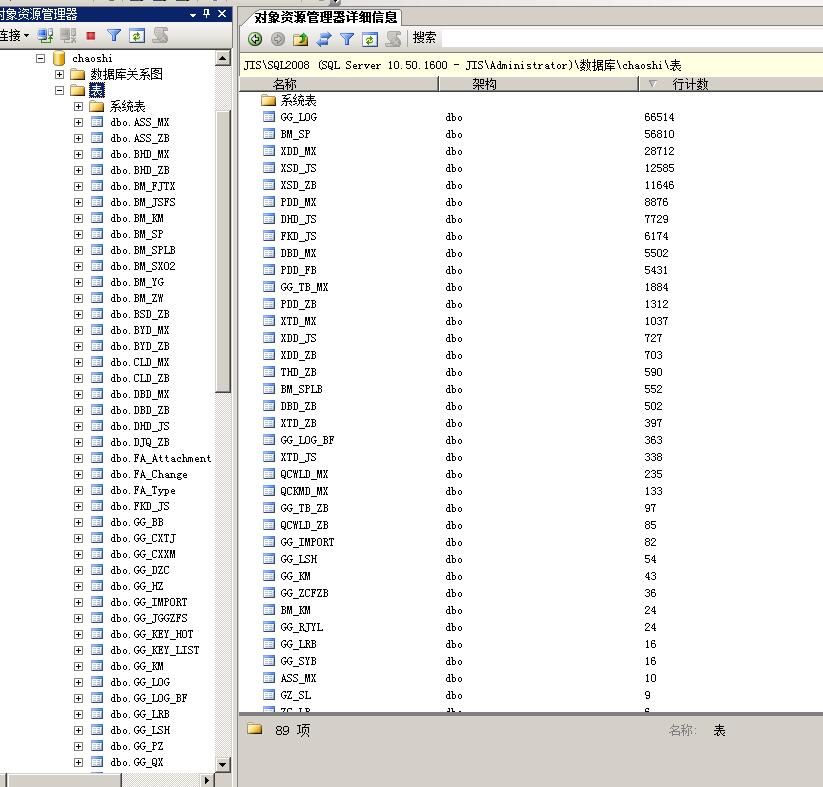Click the Forward navigation arrow icon
823x787 pixels.
(278, 38)
